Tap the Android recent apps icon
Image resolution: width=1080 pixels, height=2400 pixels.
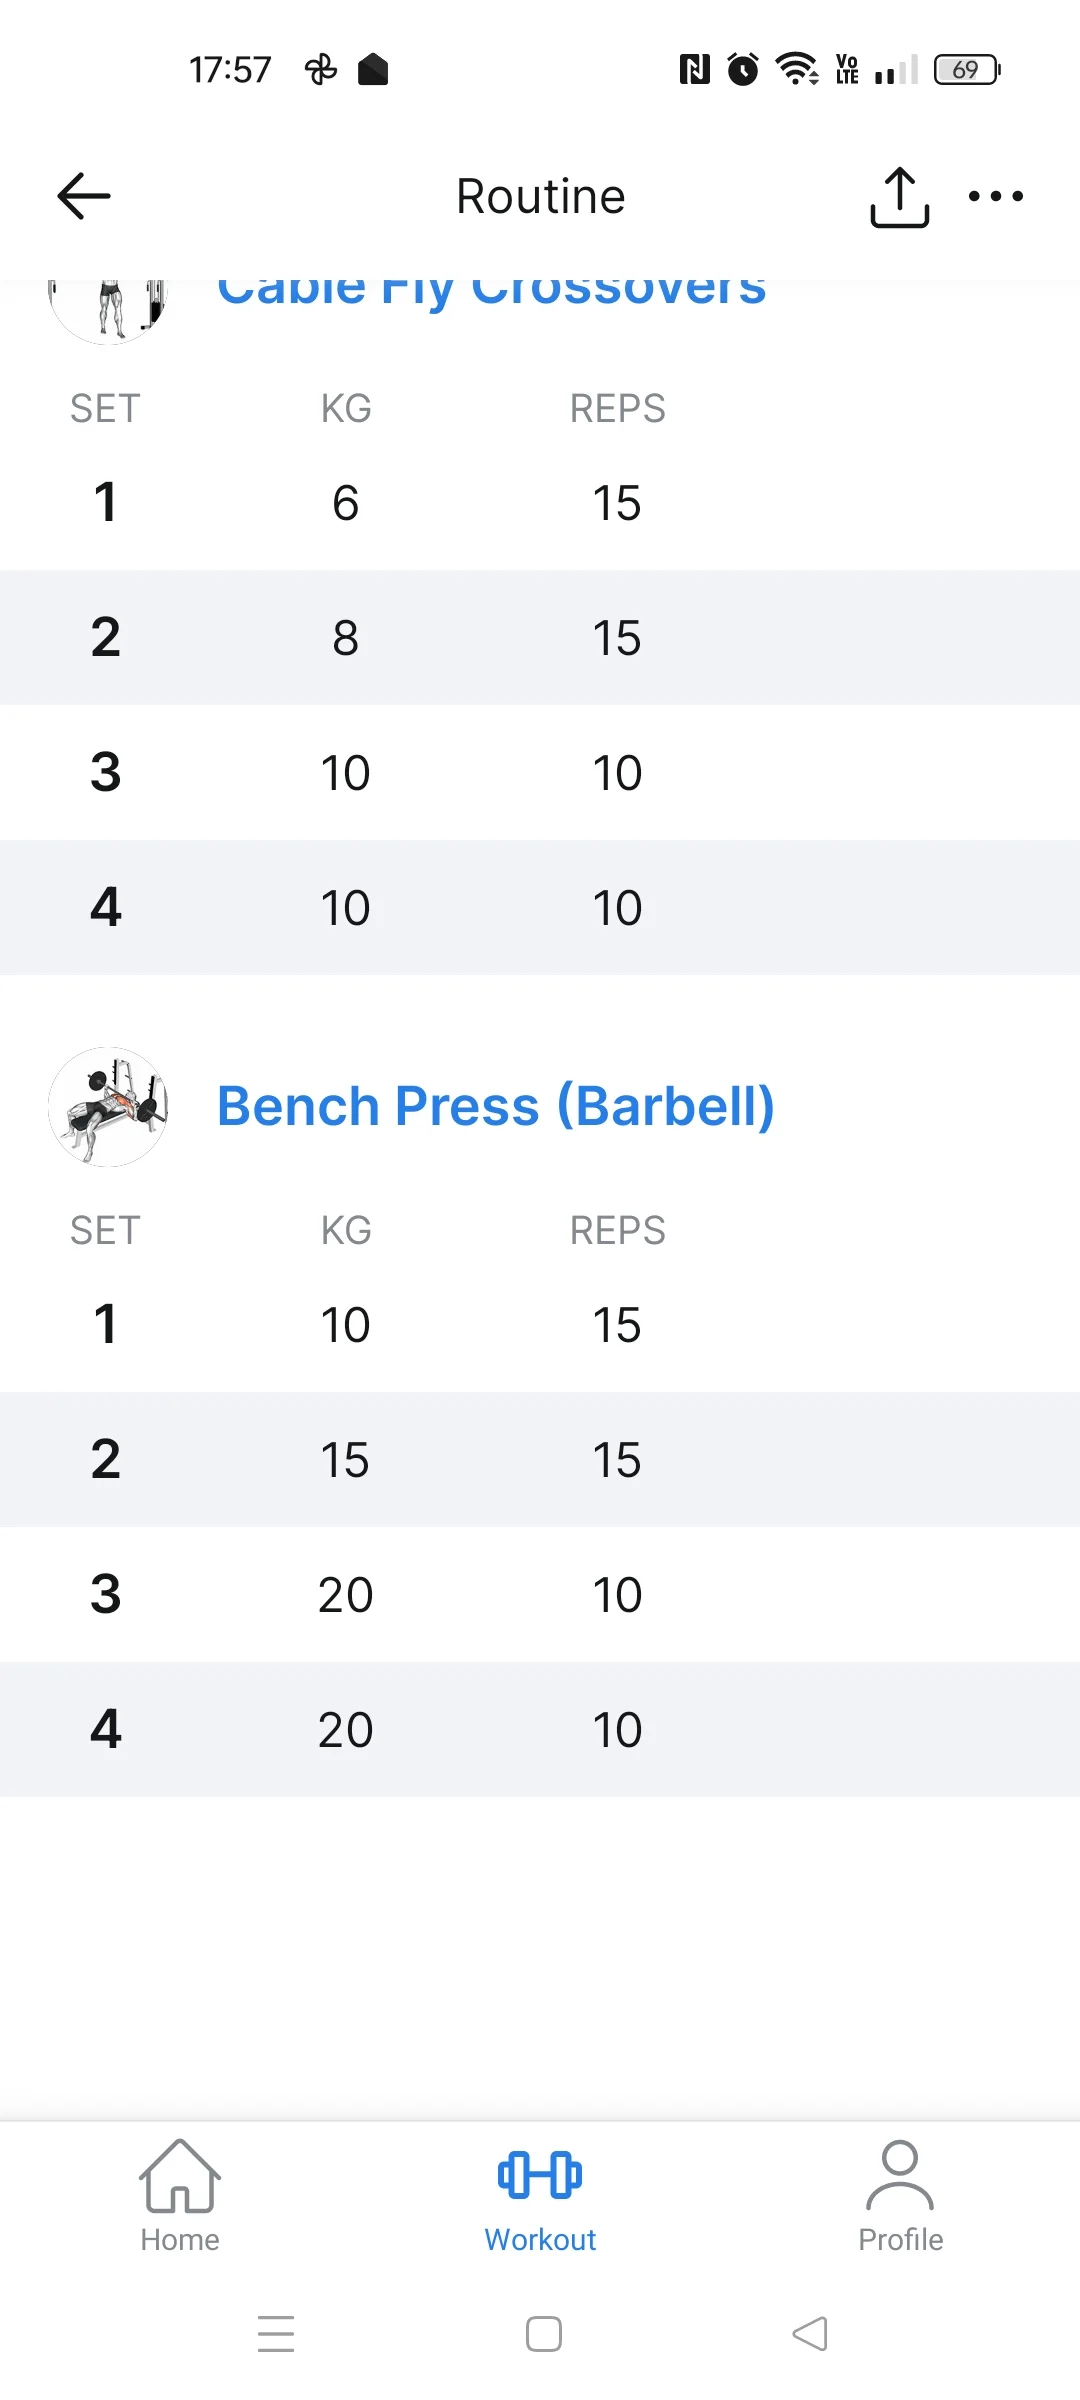click(x=276, y=2334)
